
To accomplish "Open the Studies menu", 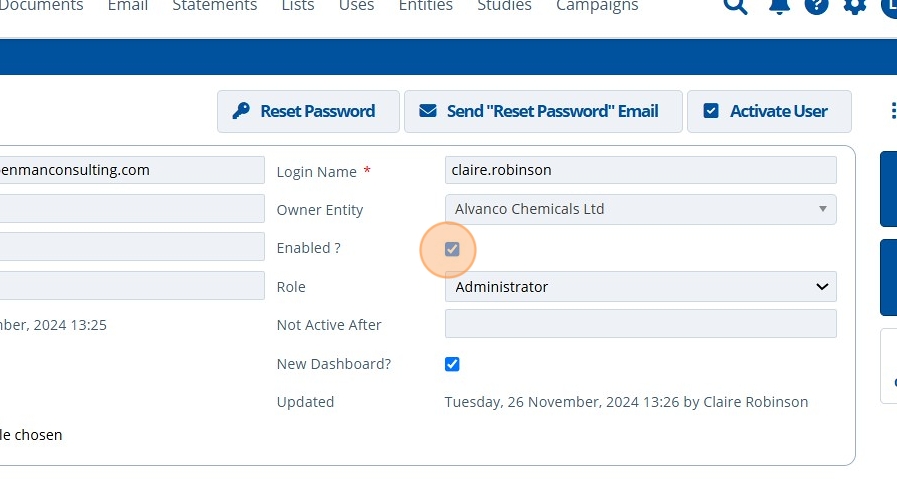I will pyautogui.click(x=504, y=6).
